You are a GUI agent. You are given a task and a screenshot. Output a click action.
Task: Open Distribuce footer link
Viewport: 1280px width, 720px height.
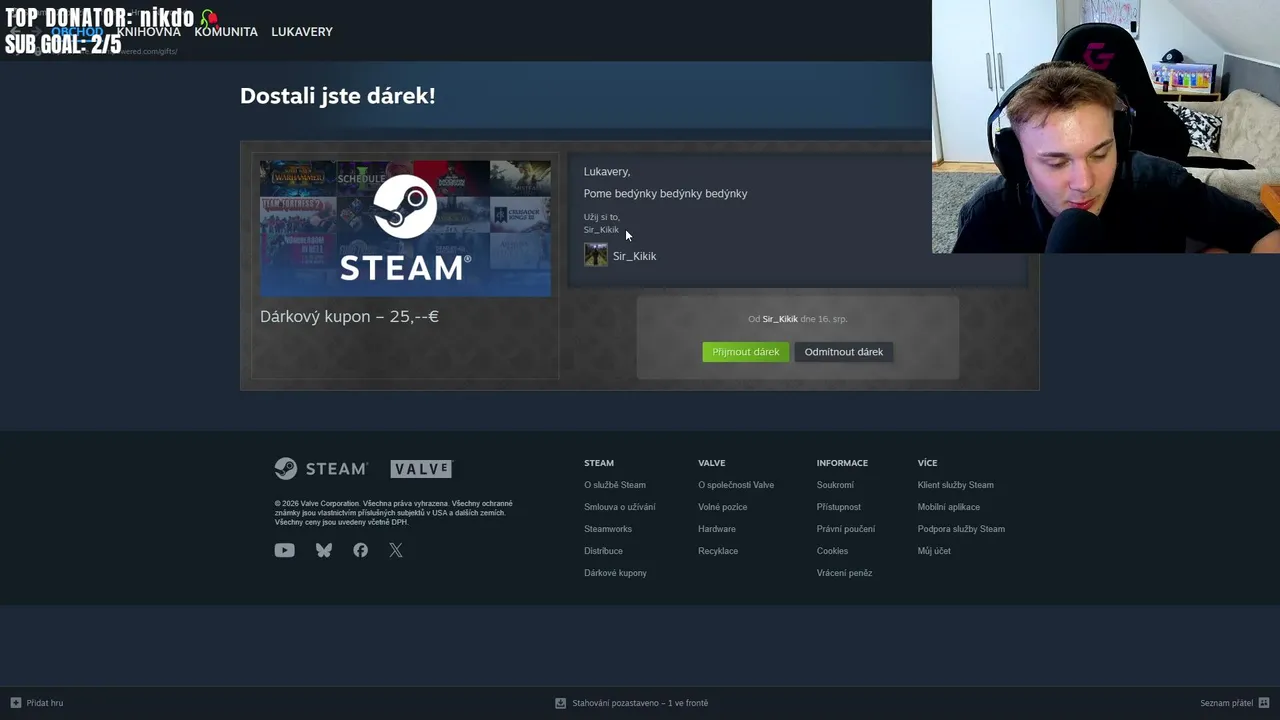(603, 551)
